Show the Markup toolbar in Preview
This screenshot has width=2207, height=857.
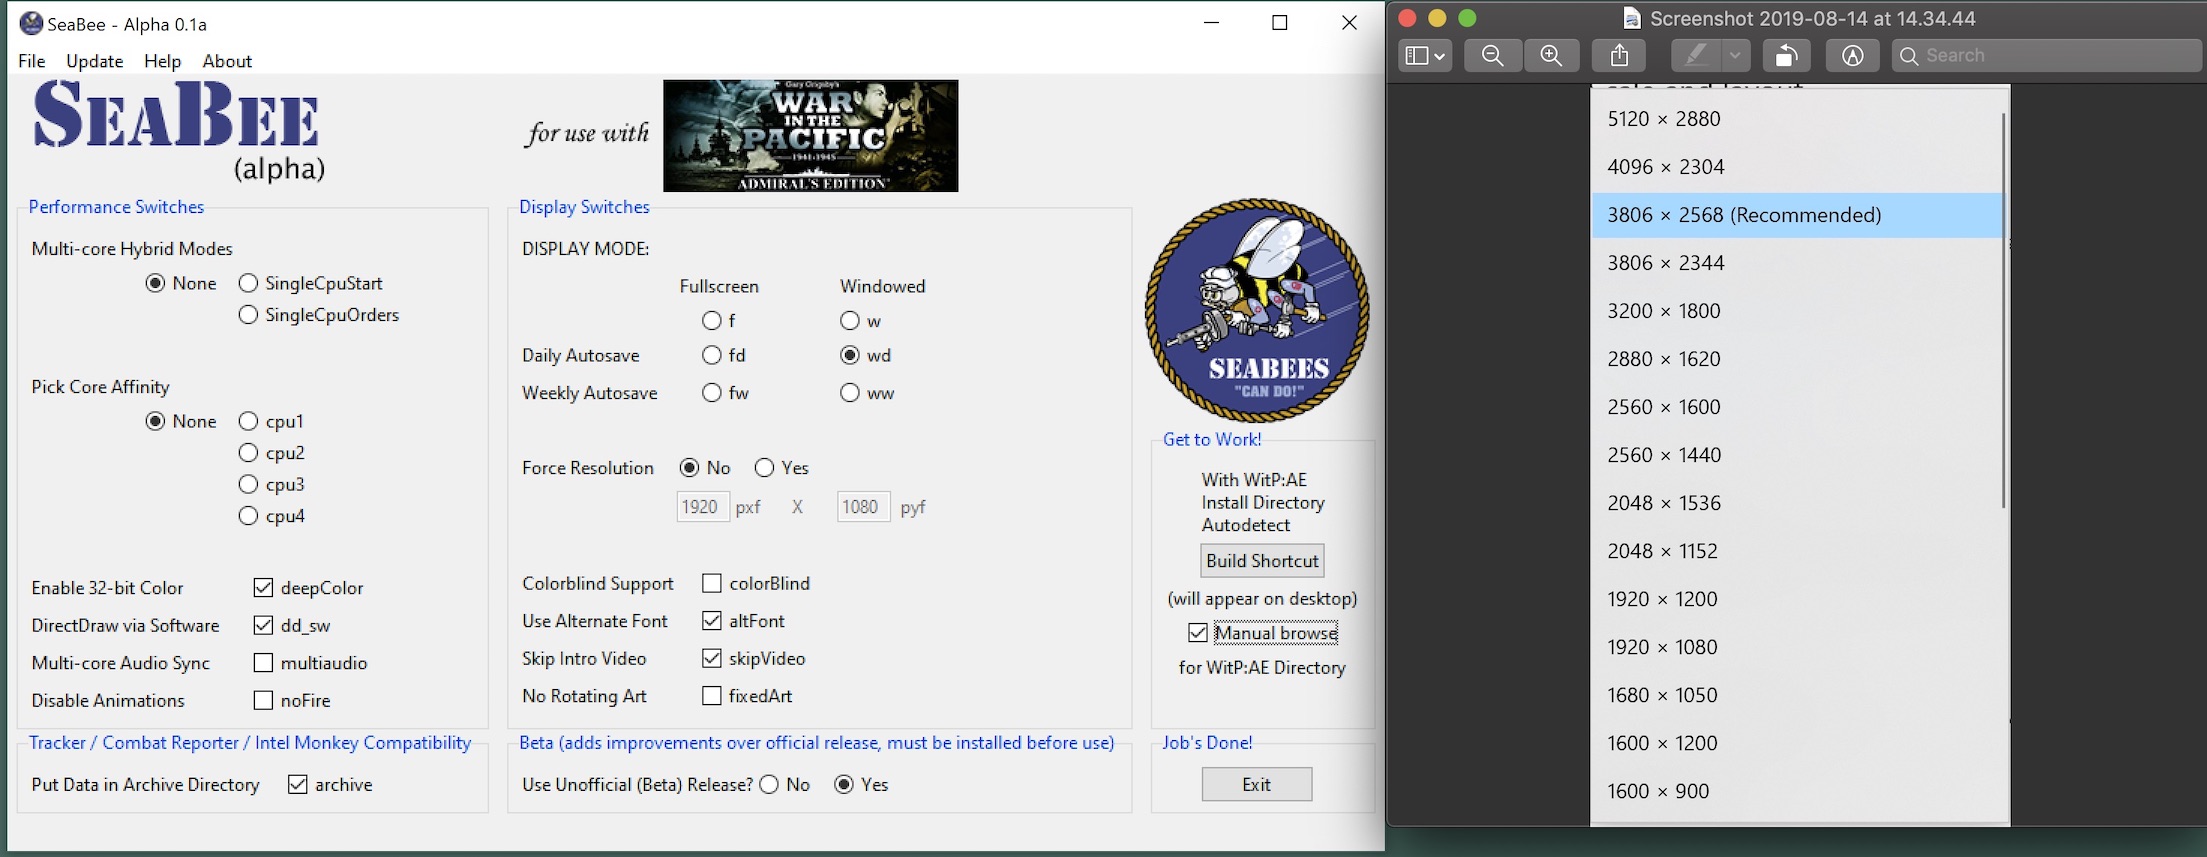(x=1852, y=56)
